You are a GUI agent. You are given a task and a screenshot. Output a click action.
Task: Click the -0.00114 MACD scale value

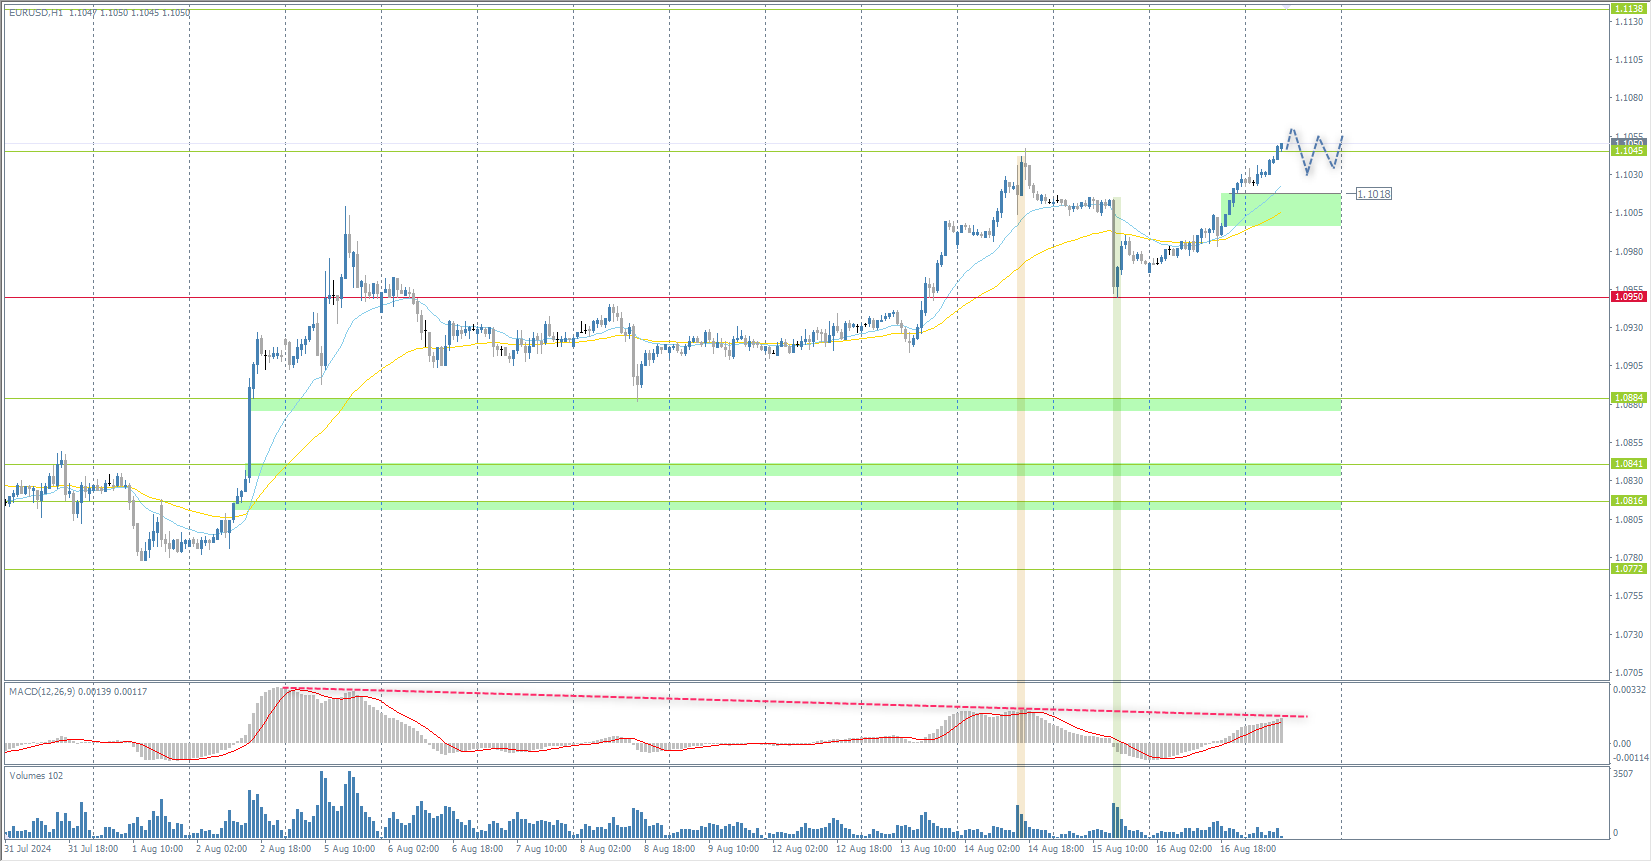(1631, 758)
